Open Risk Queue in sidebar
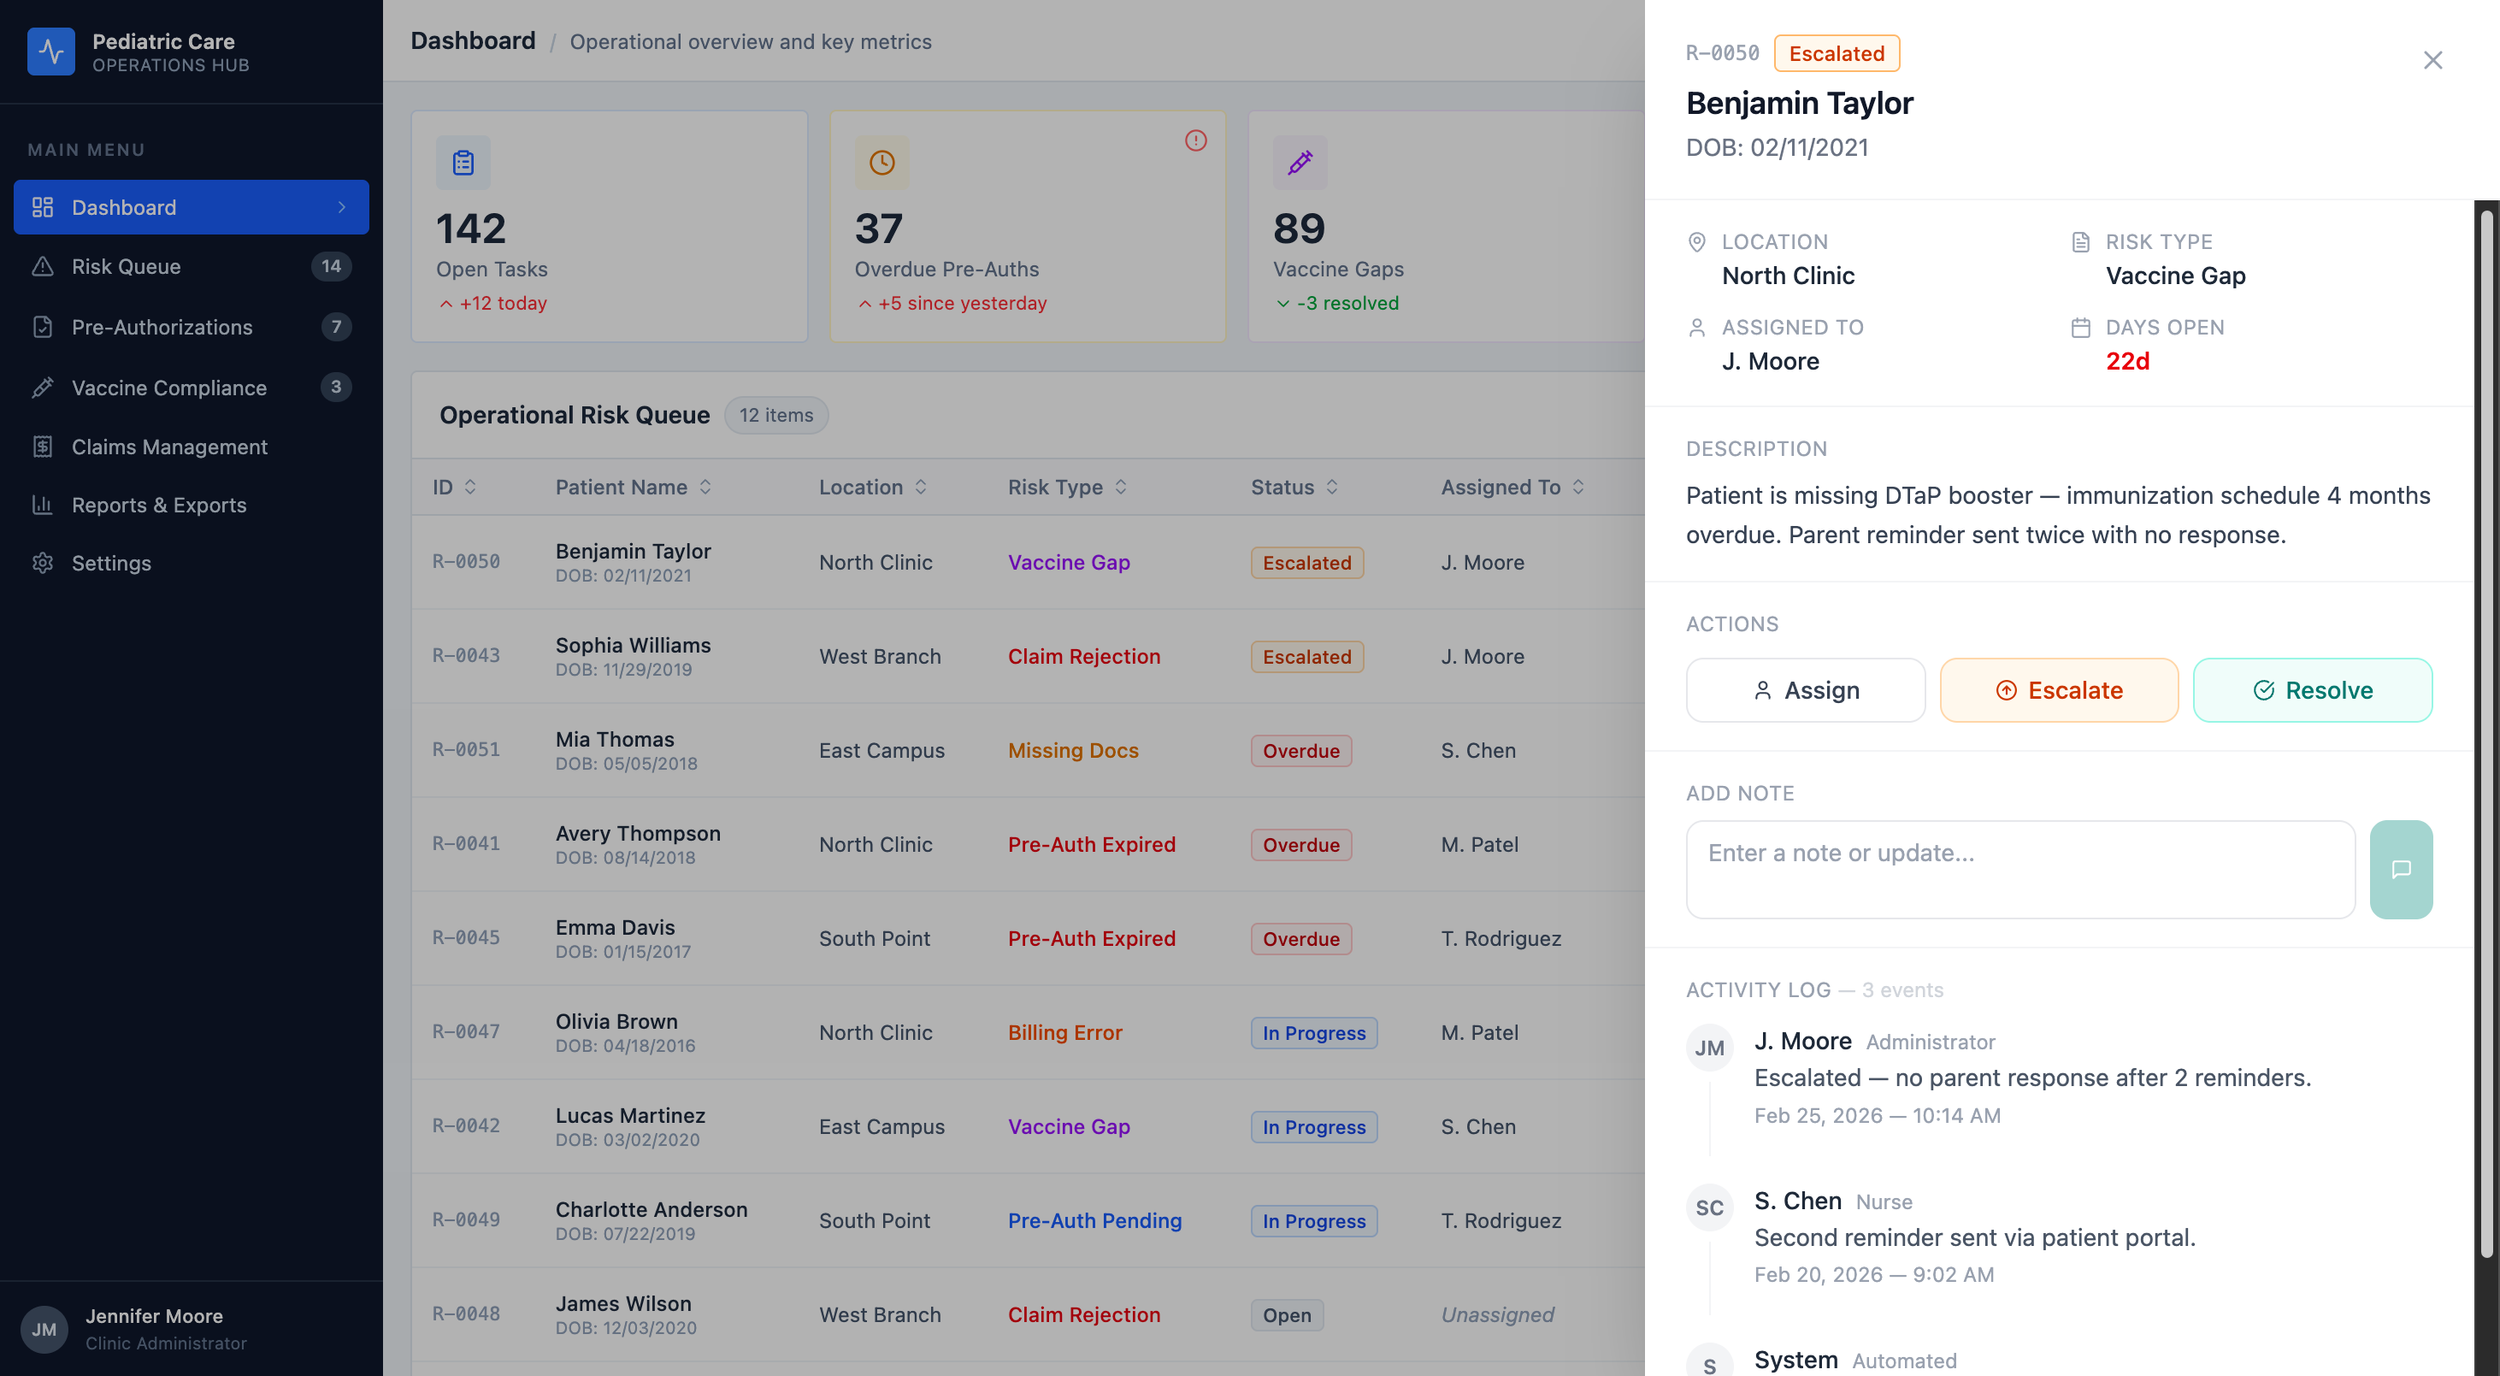Image resolution: width=2500 pixels, height=1376 pixels. 126,266
